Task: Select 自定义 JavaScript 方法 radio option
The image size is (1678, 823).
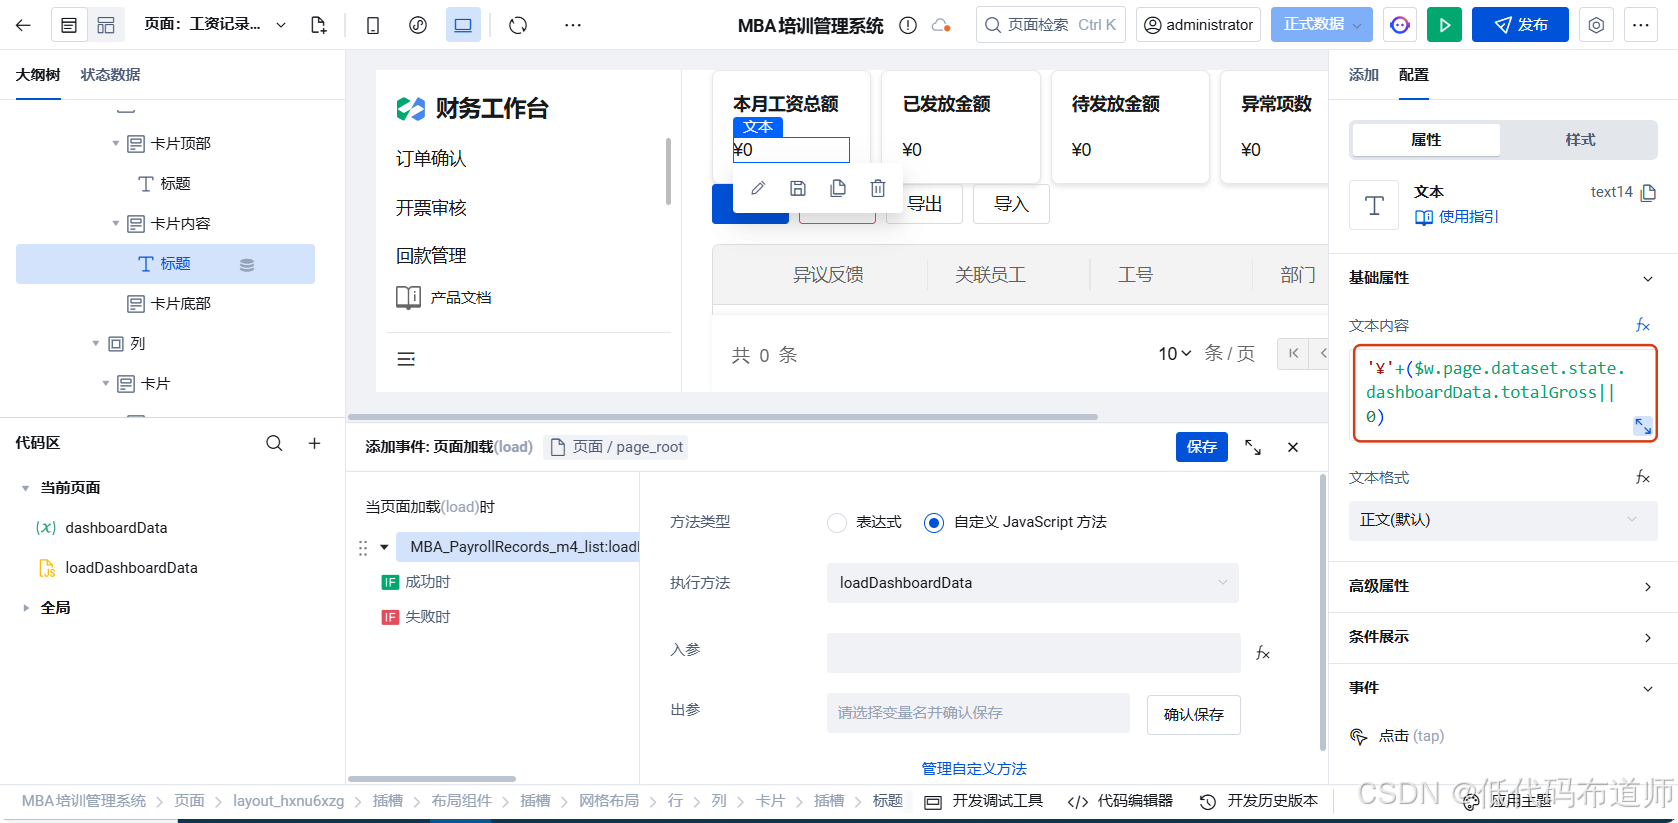Action: 933,522
